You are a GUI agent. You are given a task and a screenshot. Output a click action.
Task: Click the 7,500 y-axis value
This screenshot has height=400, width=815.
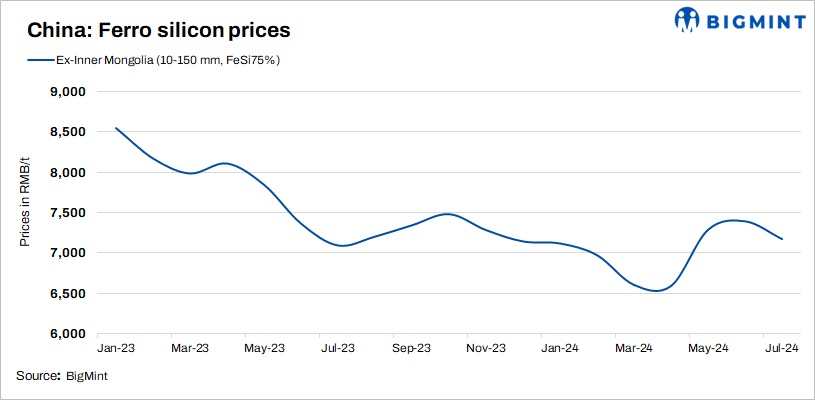point(69,213)
